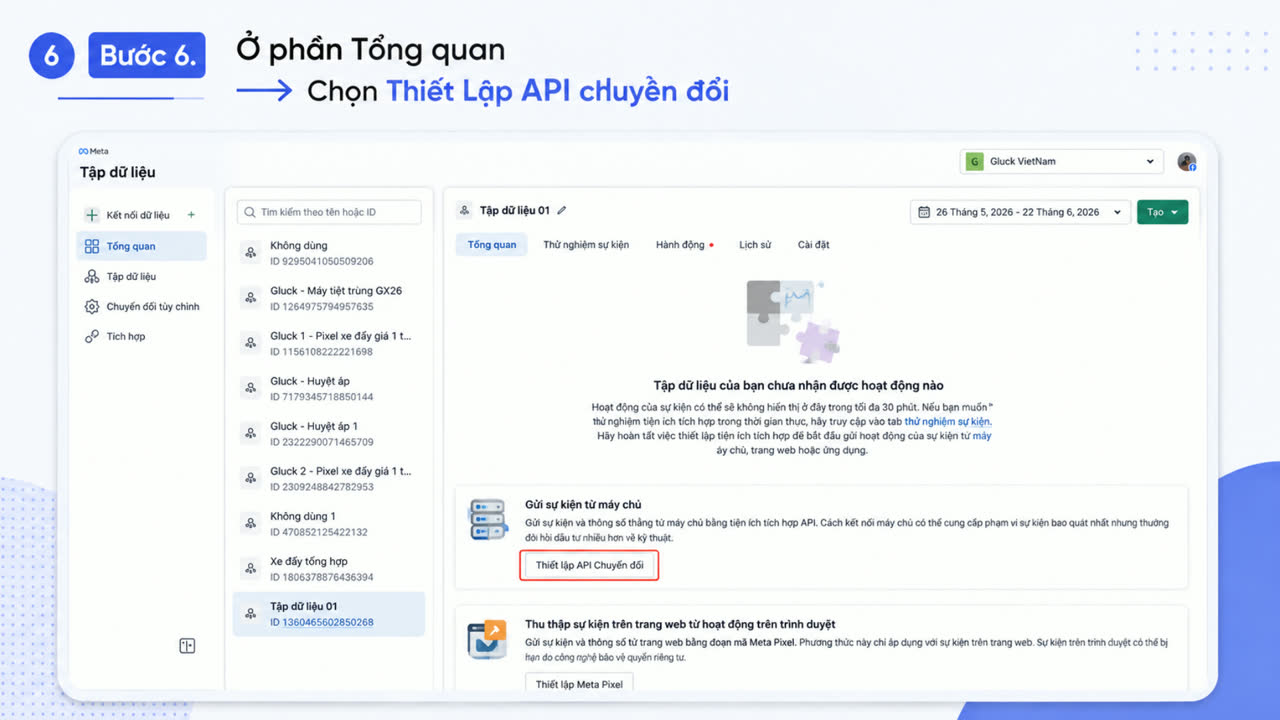1280x720 pixels.
Task: Click the Meta logo
Action: (93, 151)
